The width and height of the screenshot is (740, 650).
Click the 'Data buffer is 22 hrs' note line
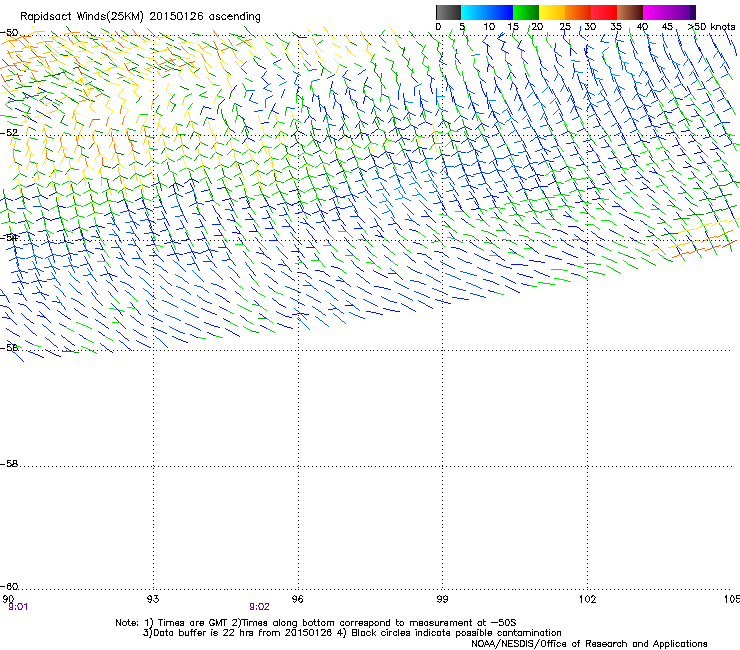(x=352, y=633)
